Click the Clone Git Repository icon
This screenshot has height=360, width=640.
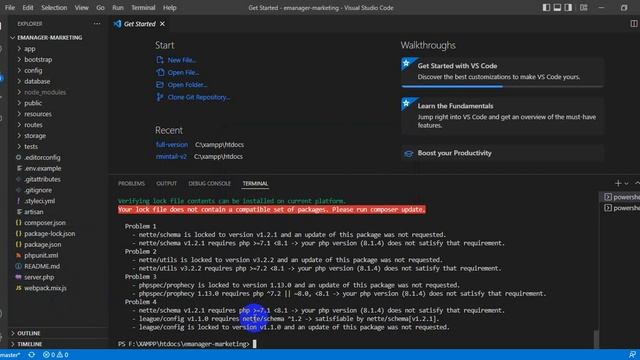pos(160,97)
